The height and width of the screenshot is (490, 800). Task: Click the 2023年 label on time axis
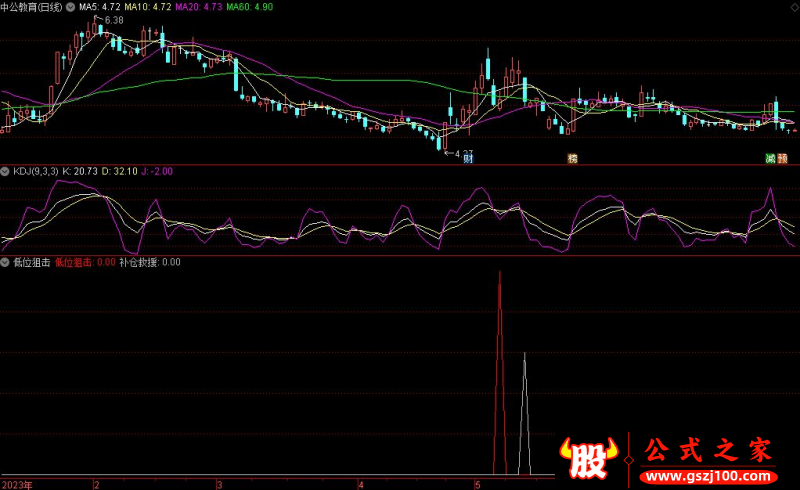[16, 484]
